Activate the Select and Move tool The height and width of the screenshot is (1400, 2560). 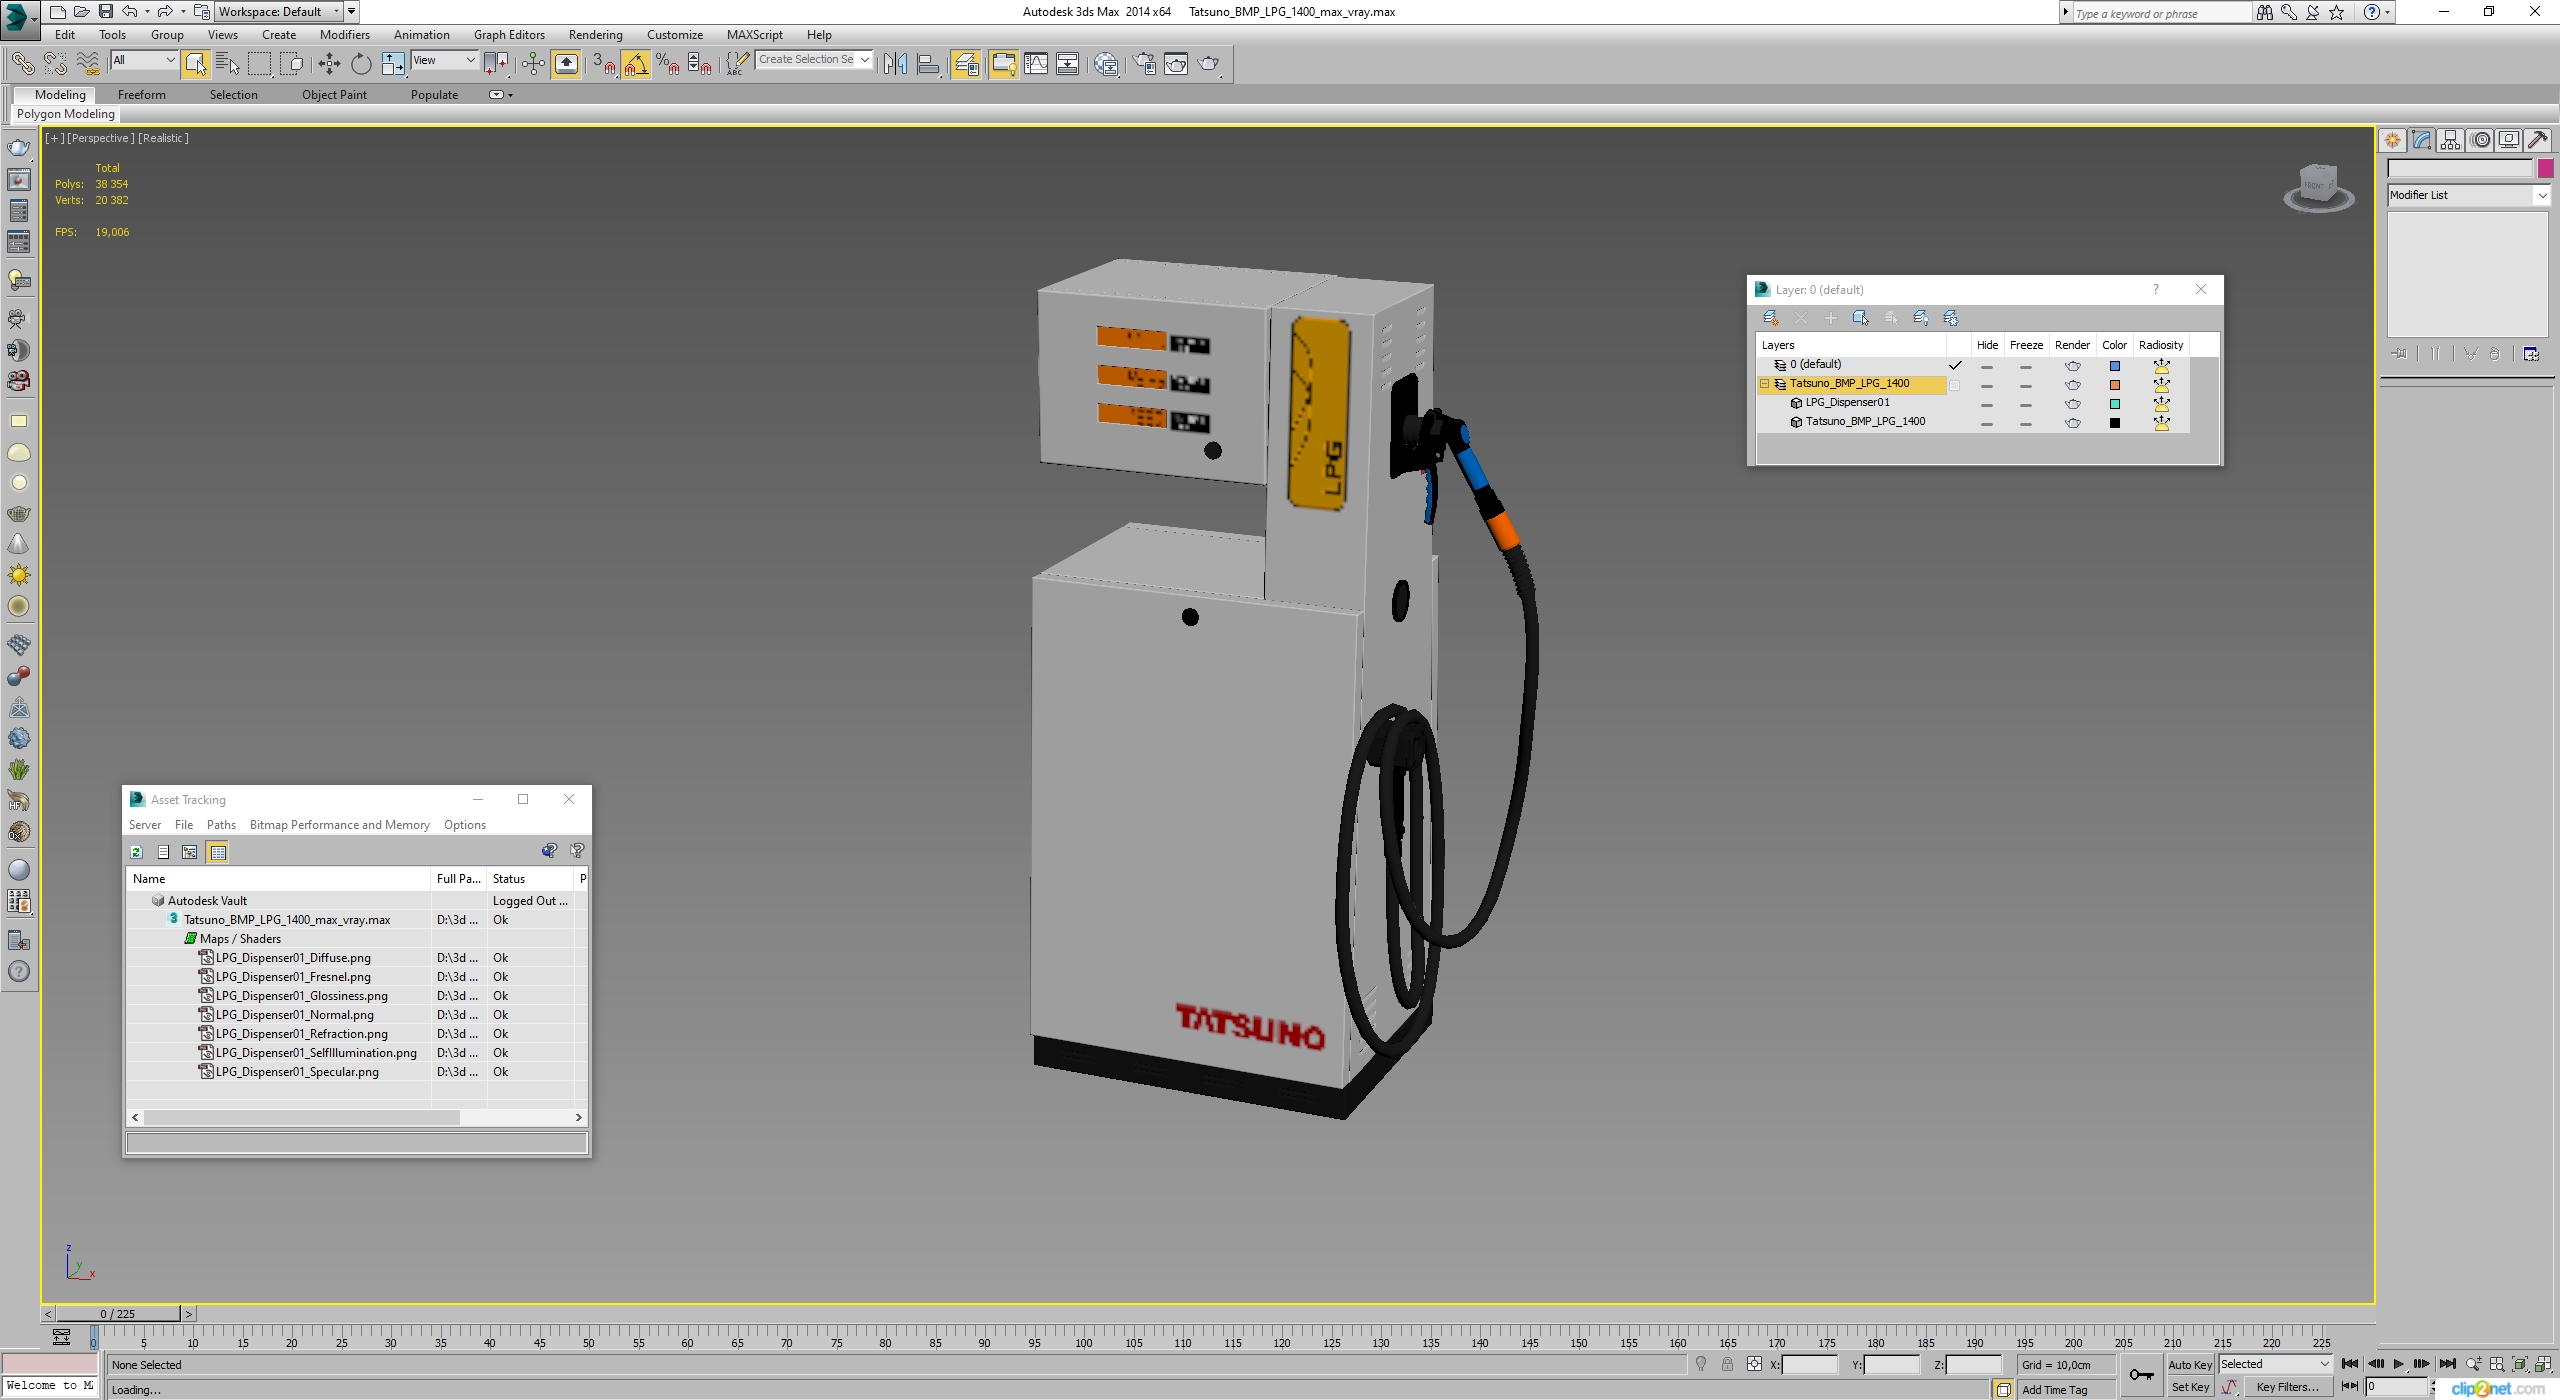(x=329, y=64)
